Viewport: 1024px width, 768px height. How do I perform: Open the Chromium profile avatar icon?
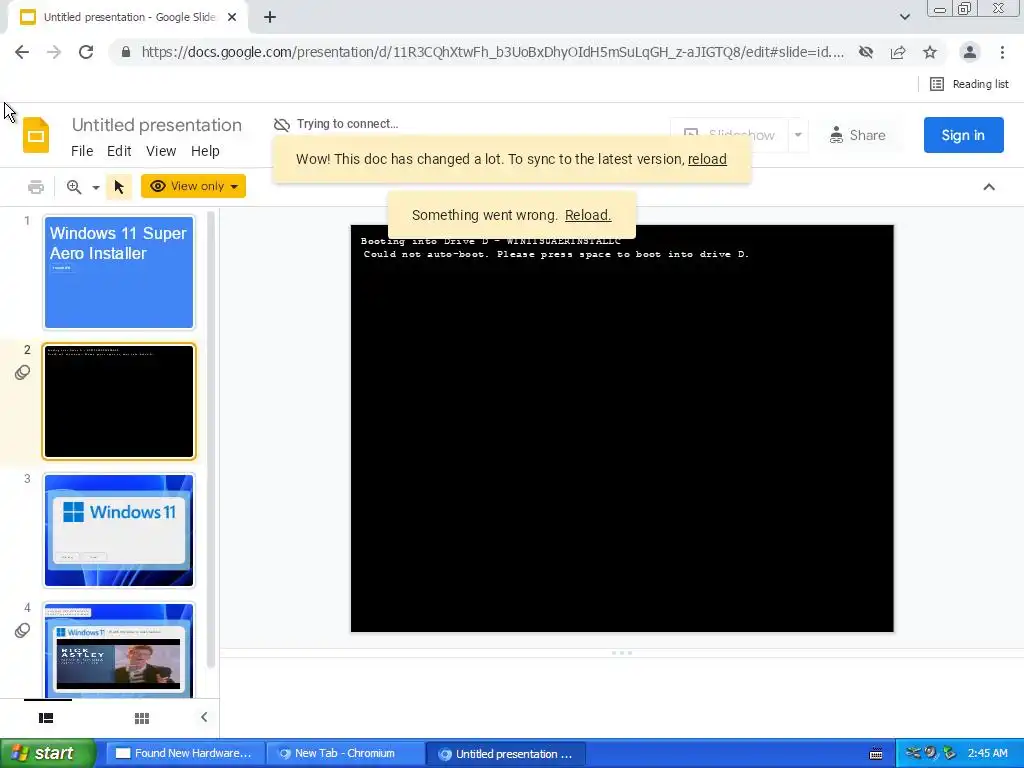tap(970, 52)
